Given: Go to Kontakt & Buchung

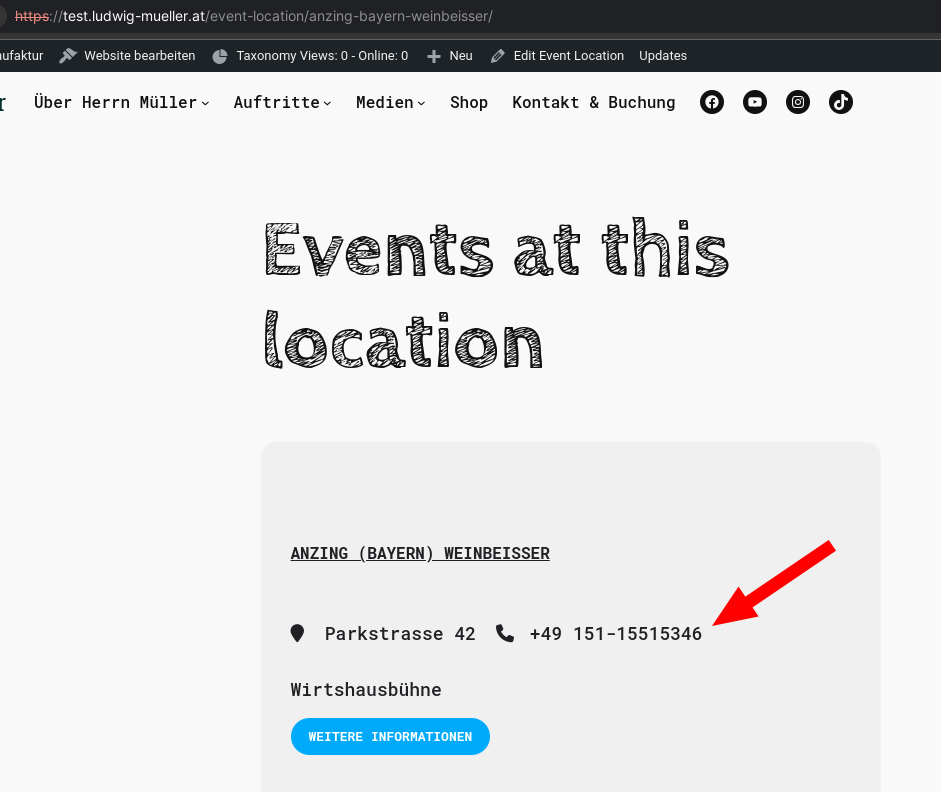Looking at the screenshot, I should tap(594, 103).
